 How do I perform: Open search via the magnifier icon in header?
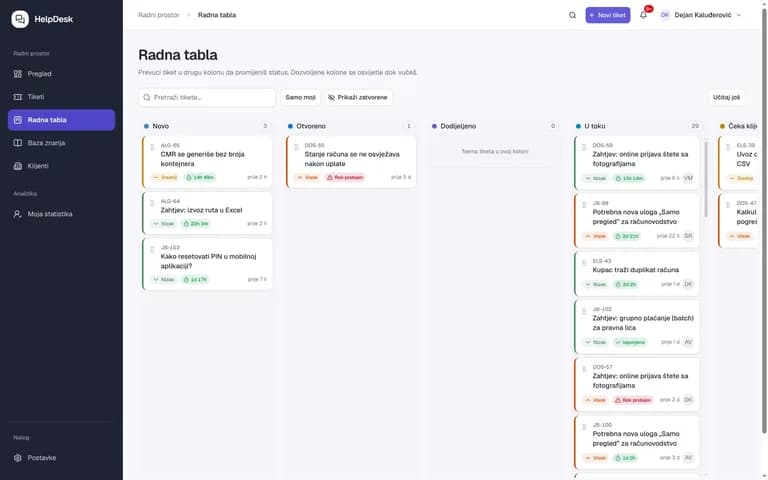point(572,15)
